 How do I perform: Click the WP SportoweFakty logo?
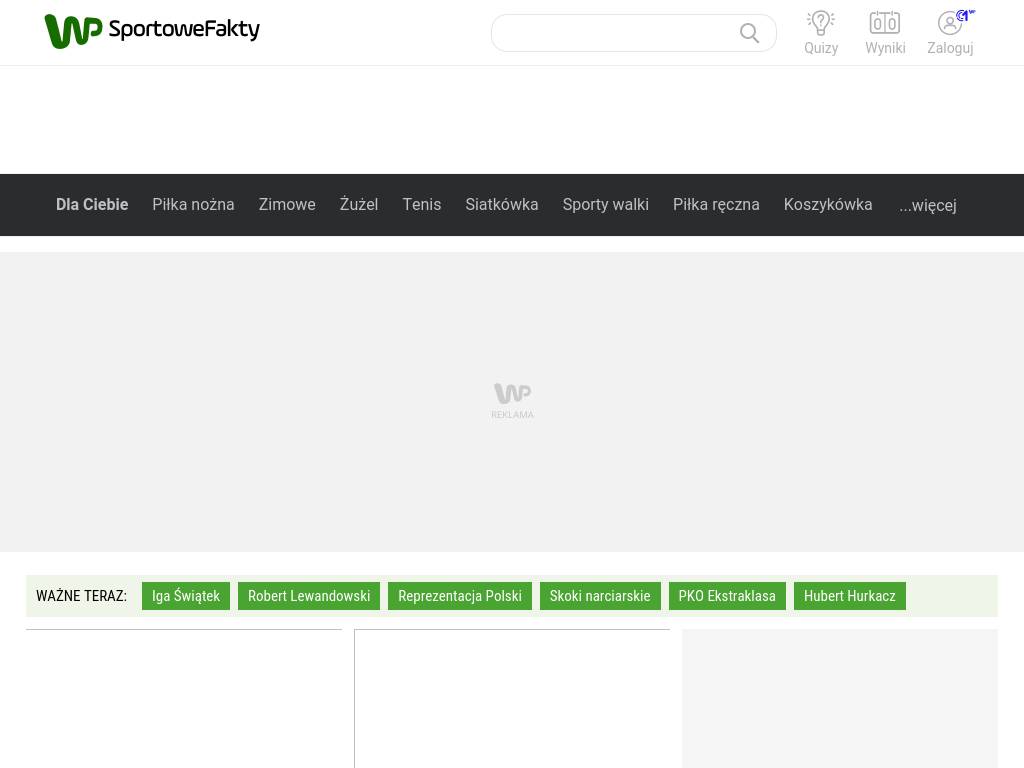[x=152, y=31]
